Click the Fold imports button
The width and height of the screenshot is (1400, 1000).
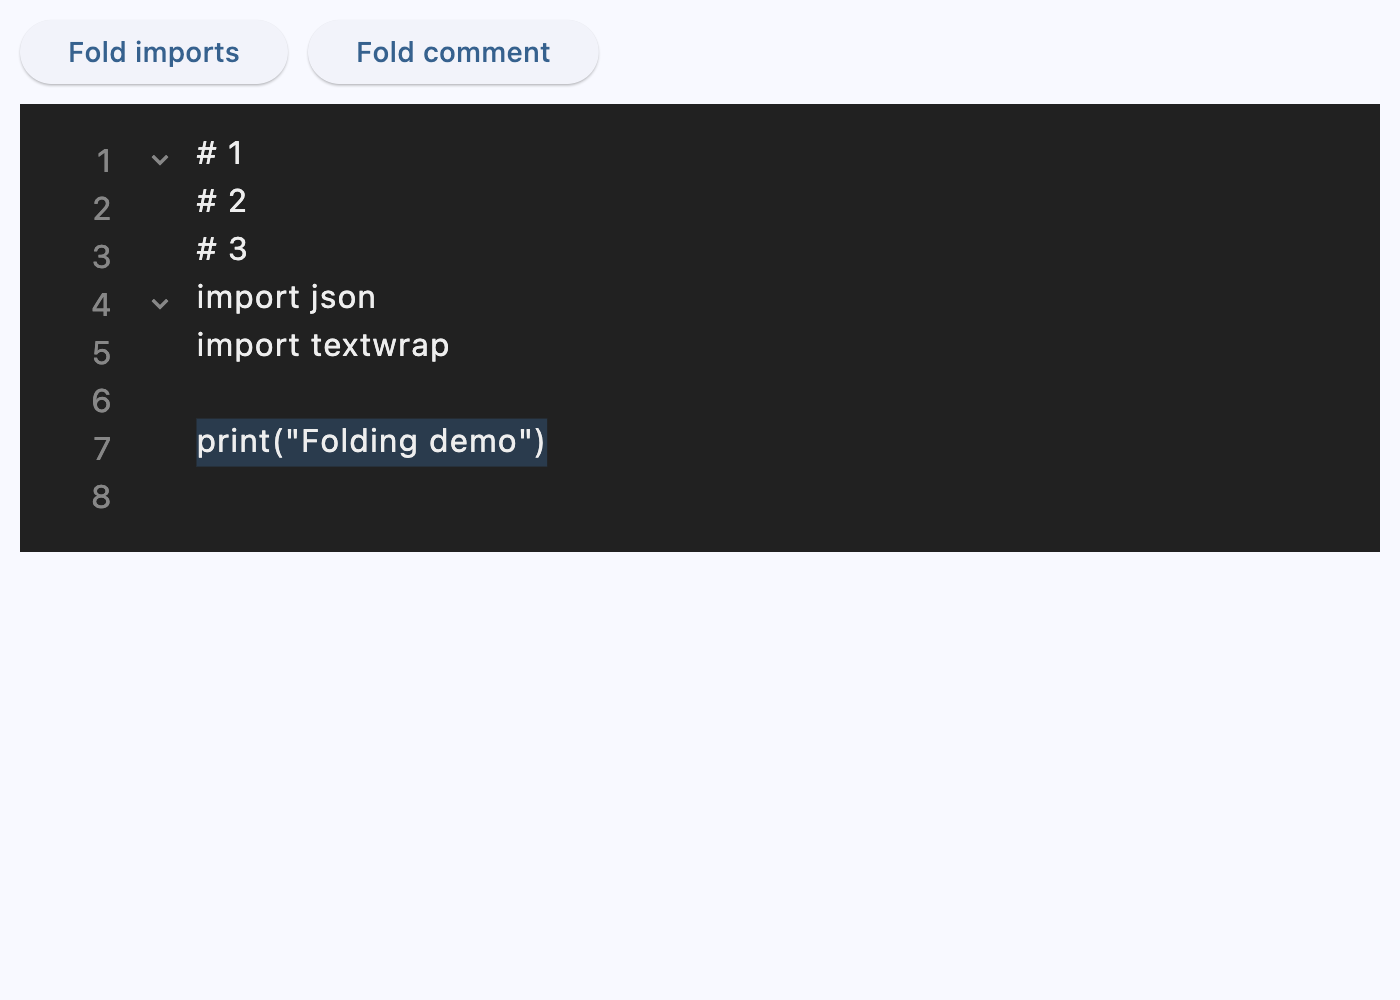(153, 52)
